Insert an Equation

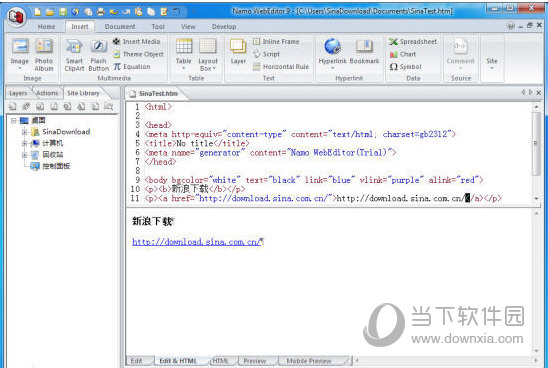click(132, 67)
